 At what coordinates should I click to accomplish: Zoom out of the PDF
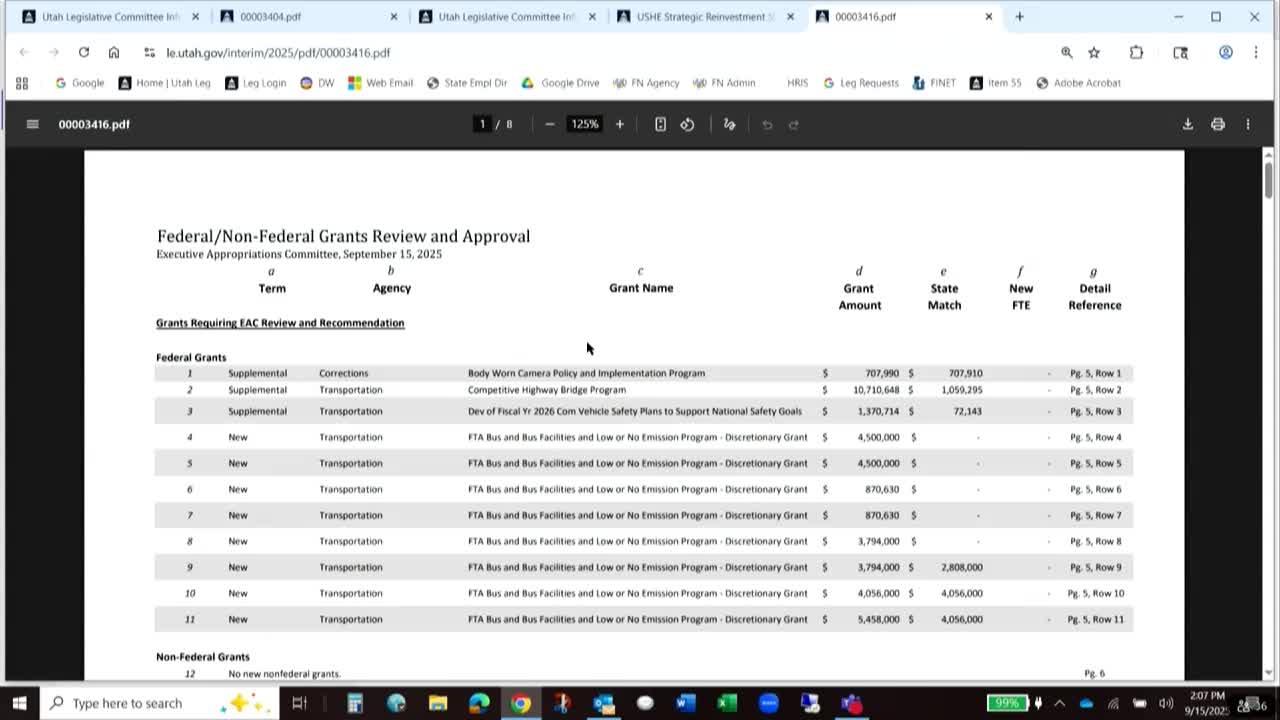point(549,124)
